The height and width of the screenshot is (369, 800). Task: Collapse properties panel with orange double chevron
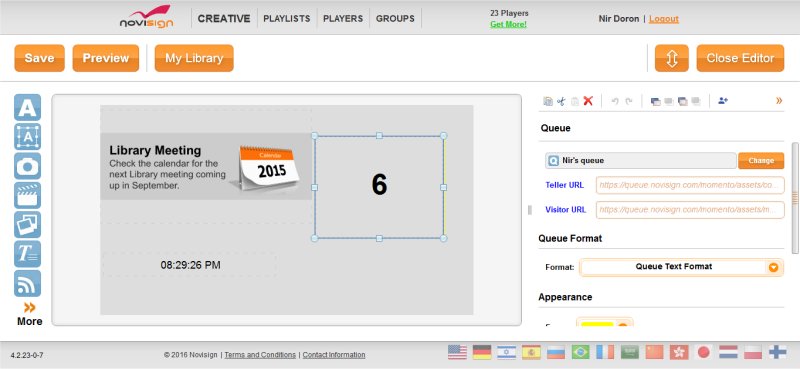[779, 101]
